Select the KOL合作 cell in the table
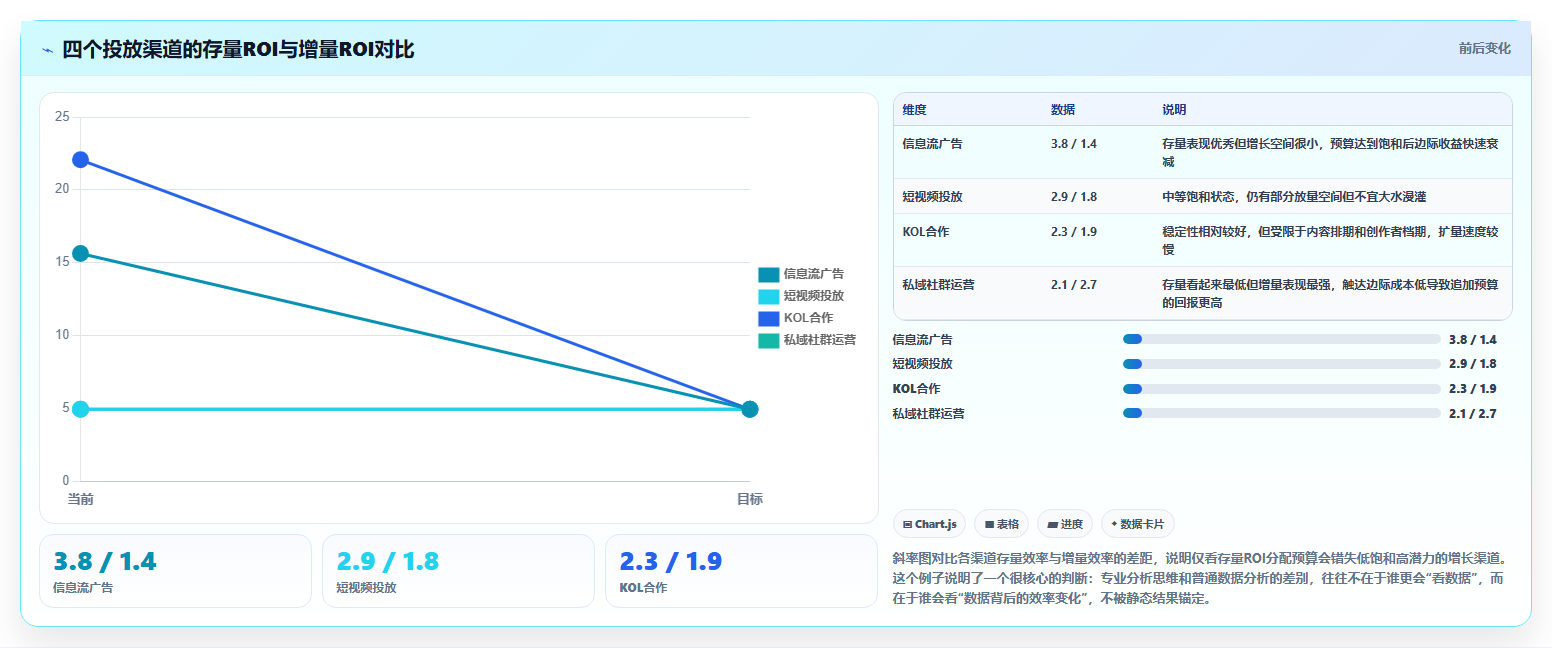 (x=926, y=232)
